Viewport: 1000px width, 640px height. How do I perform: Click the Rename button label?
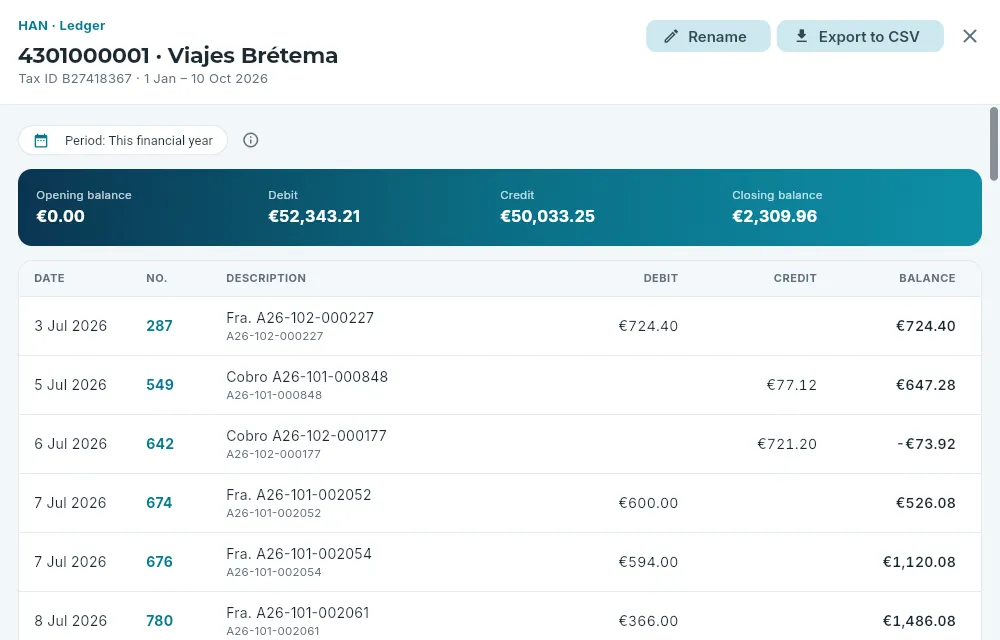click(717, 37)
